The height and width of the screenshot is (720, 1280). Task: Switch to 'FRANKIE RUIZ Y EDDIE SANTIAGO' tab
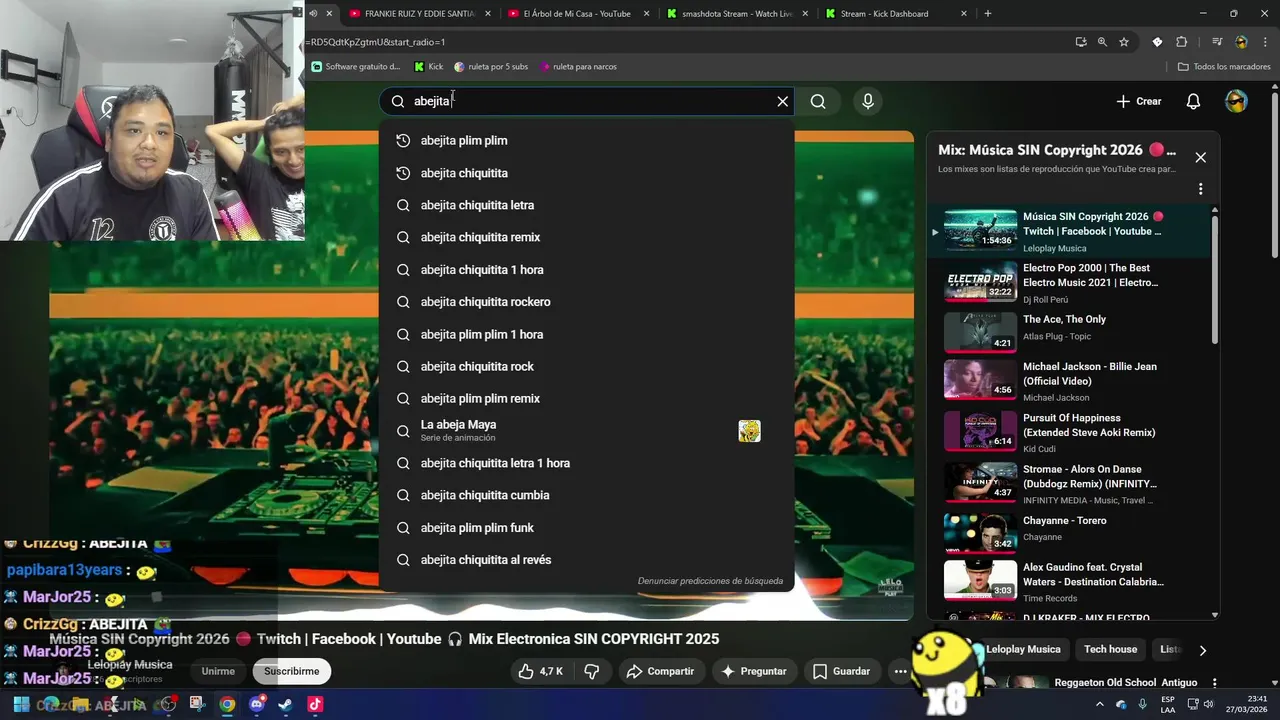pyautogui.click(x=420, y=14)
